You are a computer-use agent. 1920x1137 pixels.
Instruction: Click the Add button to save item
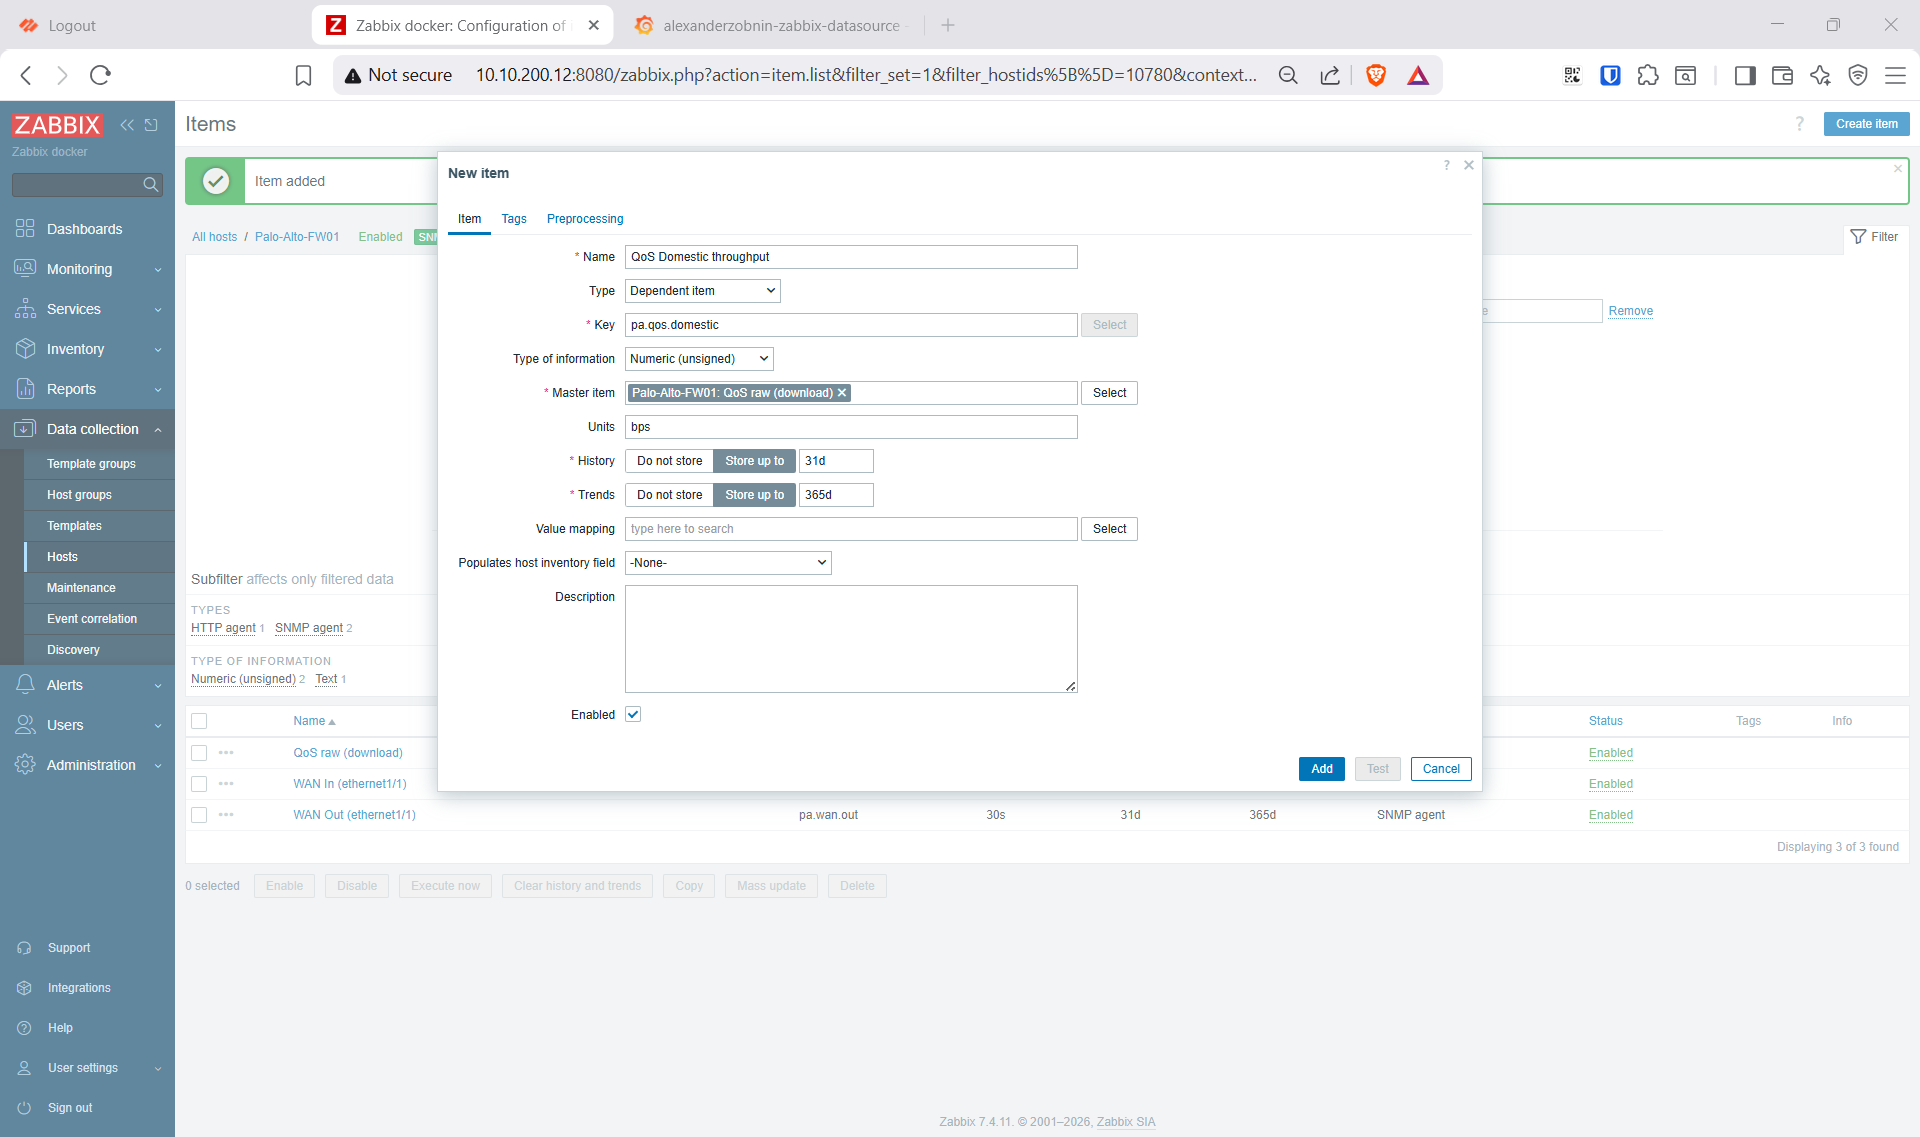point(1322,769)
